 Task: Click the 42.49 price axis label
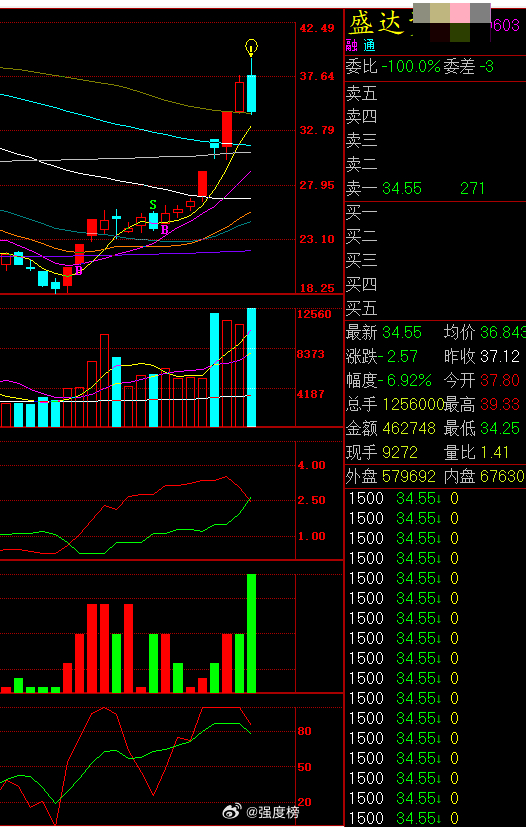[x=317, y=28]
